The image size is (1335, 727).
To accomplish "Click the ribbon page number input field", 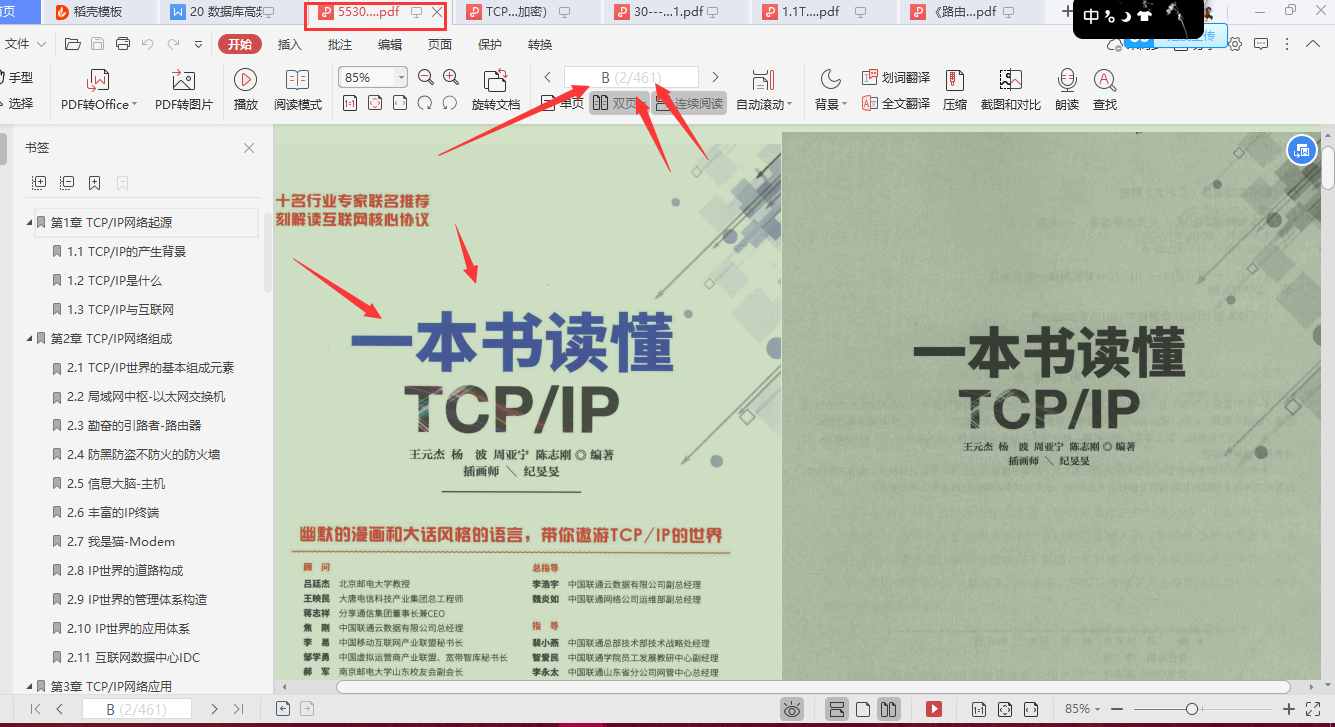I will point(631,77).
